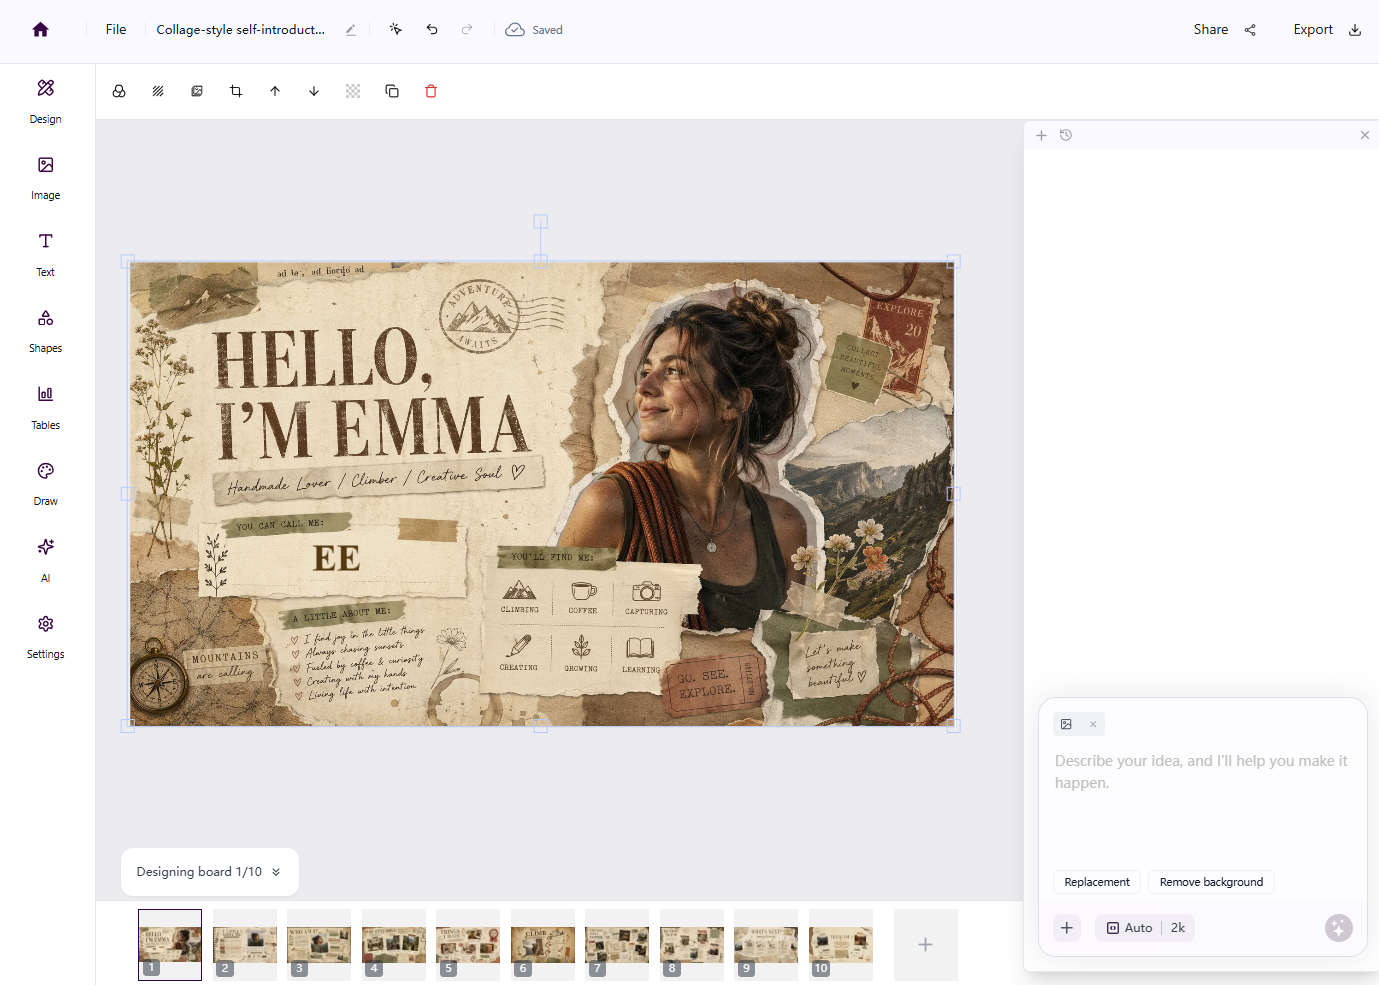Go to the home screen icon
Viewport: 1379px width, 985px height.
(40, 30)
